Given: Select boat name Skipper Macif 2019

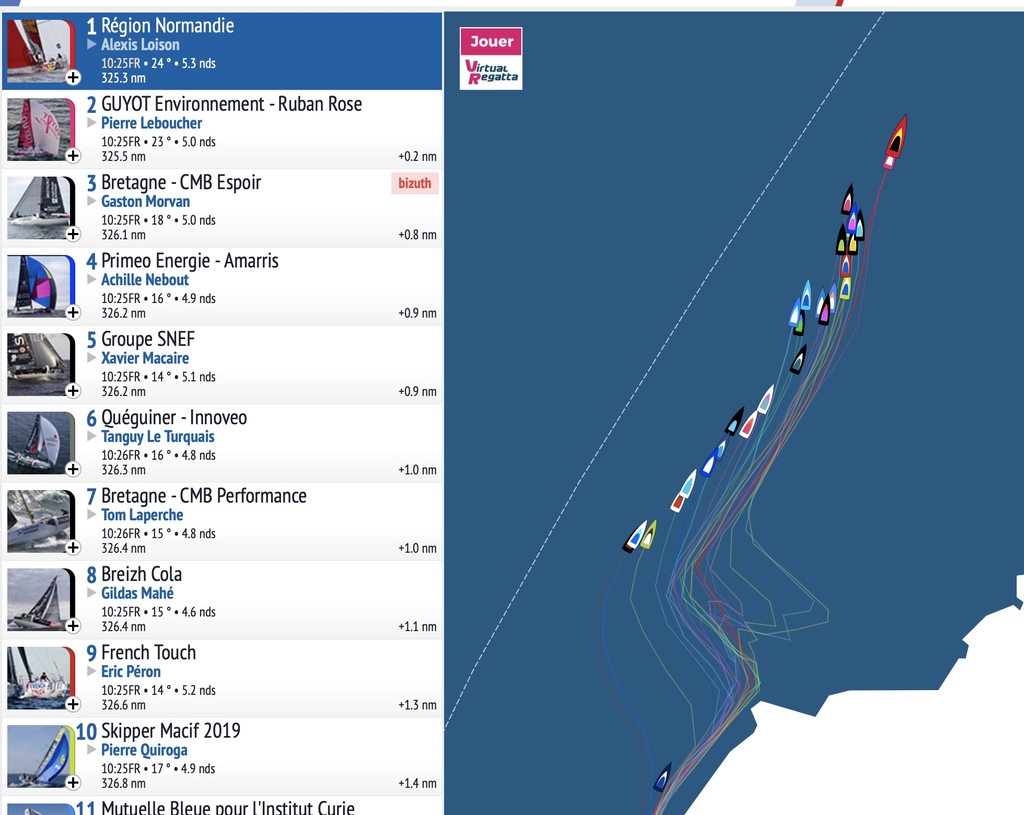Looking at the screenshot, I should coord(170,731).
